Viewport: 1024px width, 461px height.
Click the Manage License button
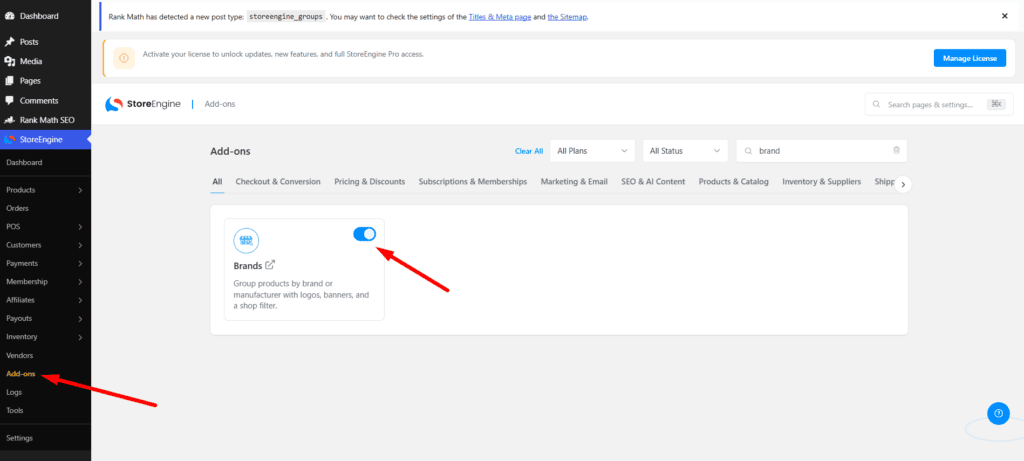[970, 58]
